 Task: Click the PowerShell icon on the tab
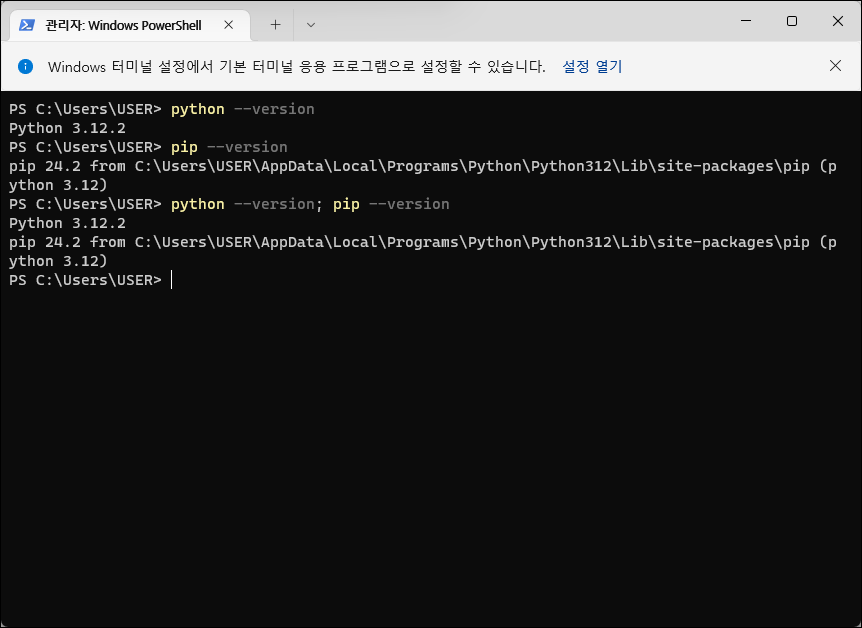tap(27, 25)
